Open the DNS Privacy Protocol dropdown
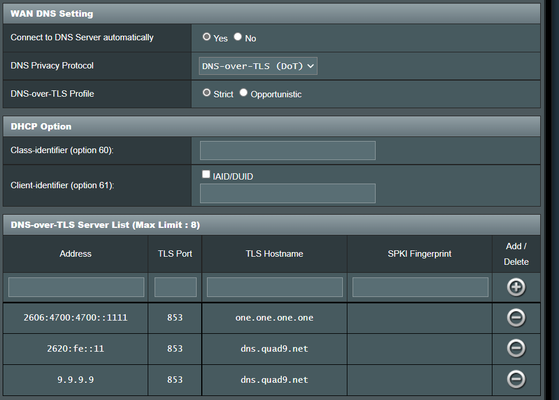Image resolution: width=559 pixels, height=400 pixels. (258, 66)
